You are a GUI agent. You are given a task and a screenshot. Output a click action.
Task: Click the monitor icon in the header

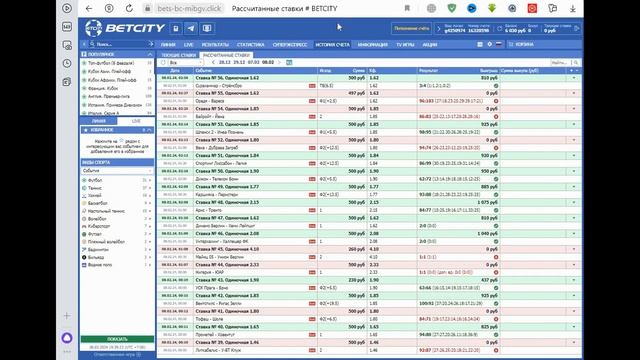[207, 28]
